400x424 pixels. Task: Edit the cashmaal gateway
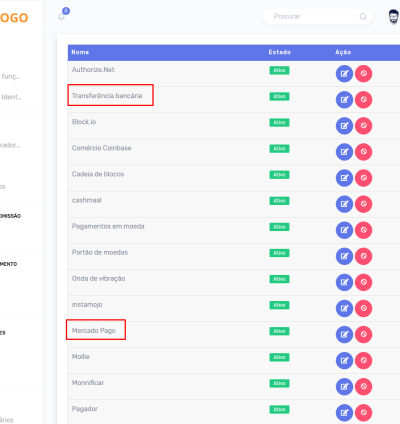(x=344, y=204)
